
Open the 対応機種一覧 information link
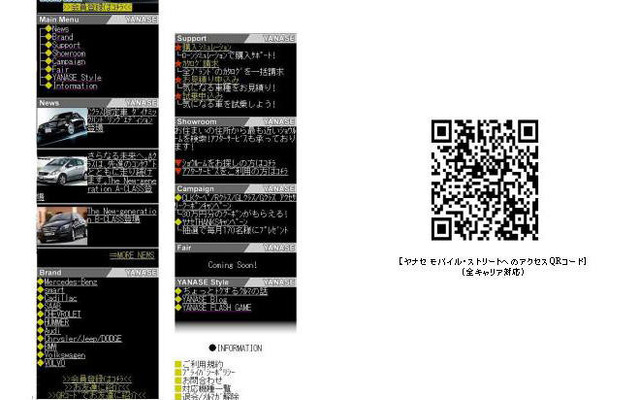(207, 388)
